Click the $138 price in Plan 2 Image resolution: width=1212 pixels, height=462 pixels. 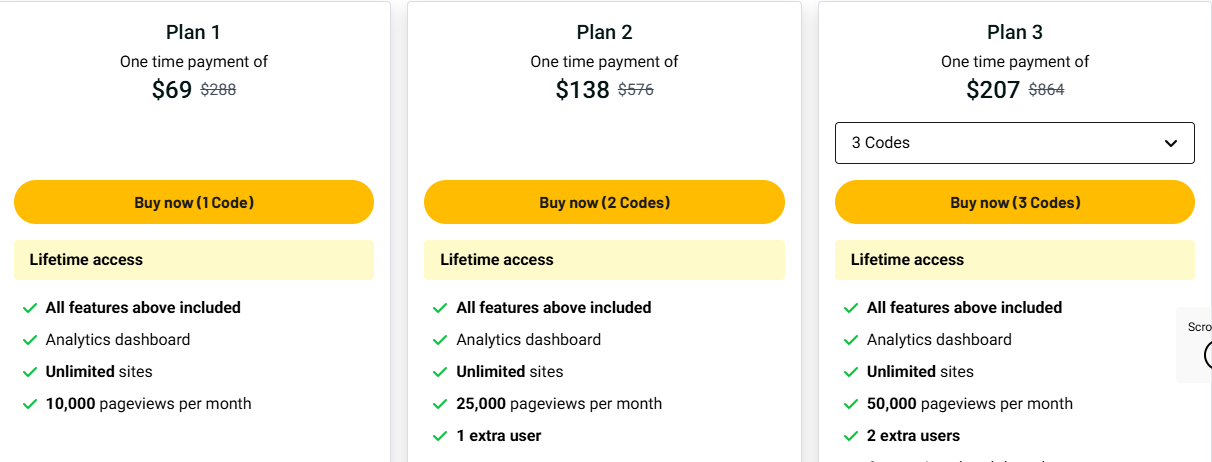pos(582,90)
